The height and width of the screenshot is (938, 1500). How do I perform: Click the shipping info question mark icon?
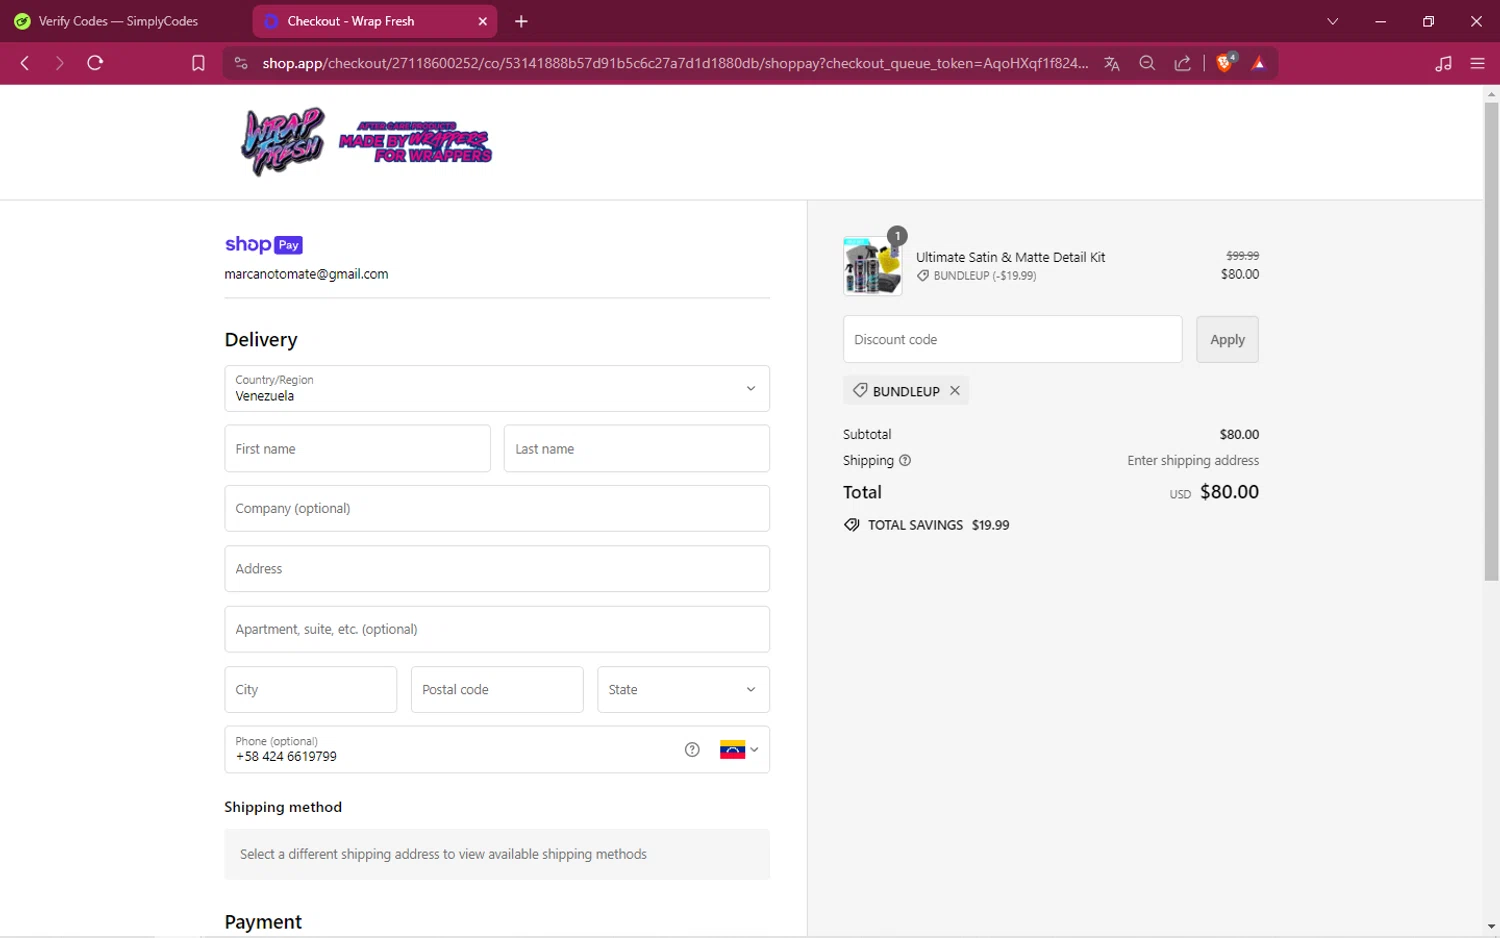coord(905,461)
